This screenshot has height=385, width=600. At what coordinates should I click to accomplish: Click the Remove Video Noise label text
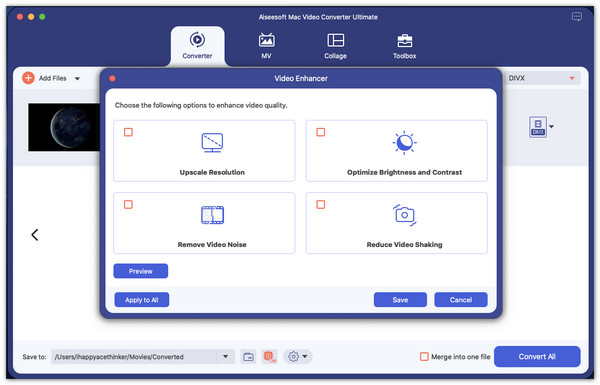click(212, 245)
